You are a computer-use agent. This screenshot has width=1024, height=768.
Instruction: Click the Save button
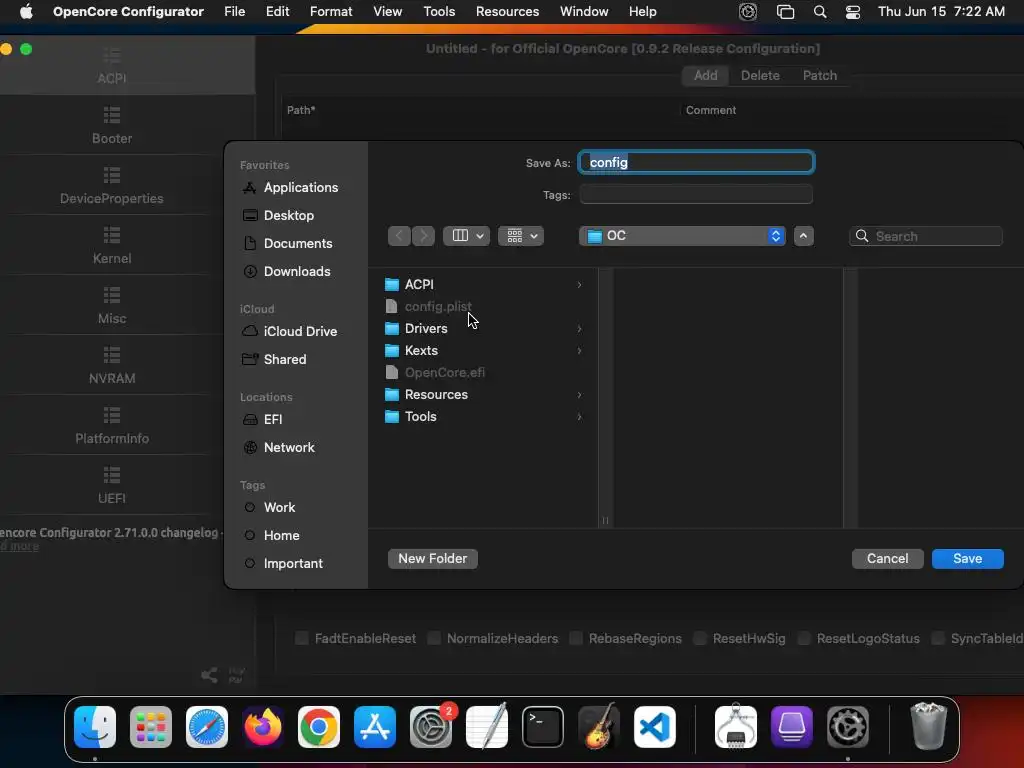(x=967, y=558)
